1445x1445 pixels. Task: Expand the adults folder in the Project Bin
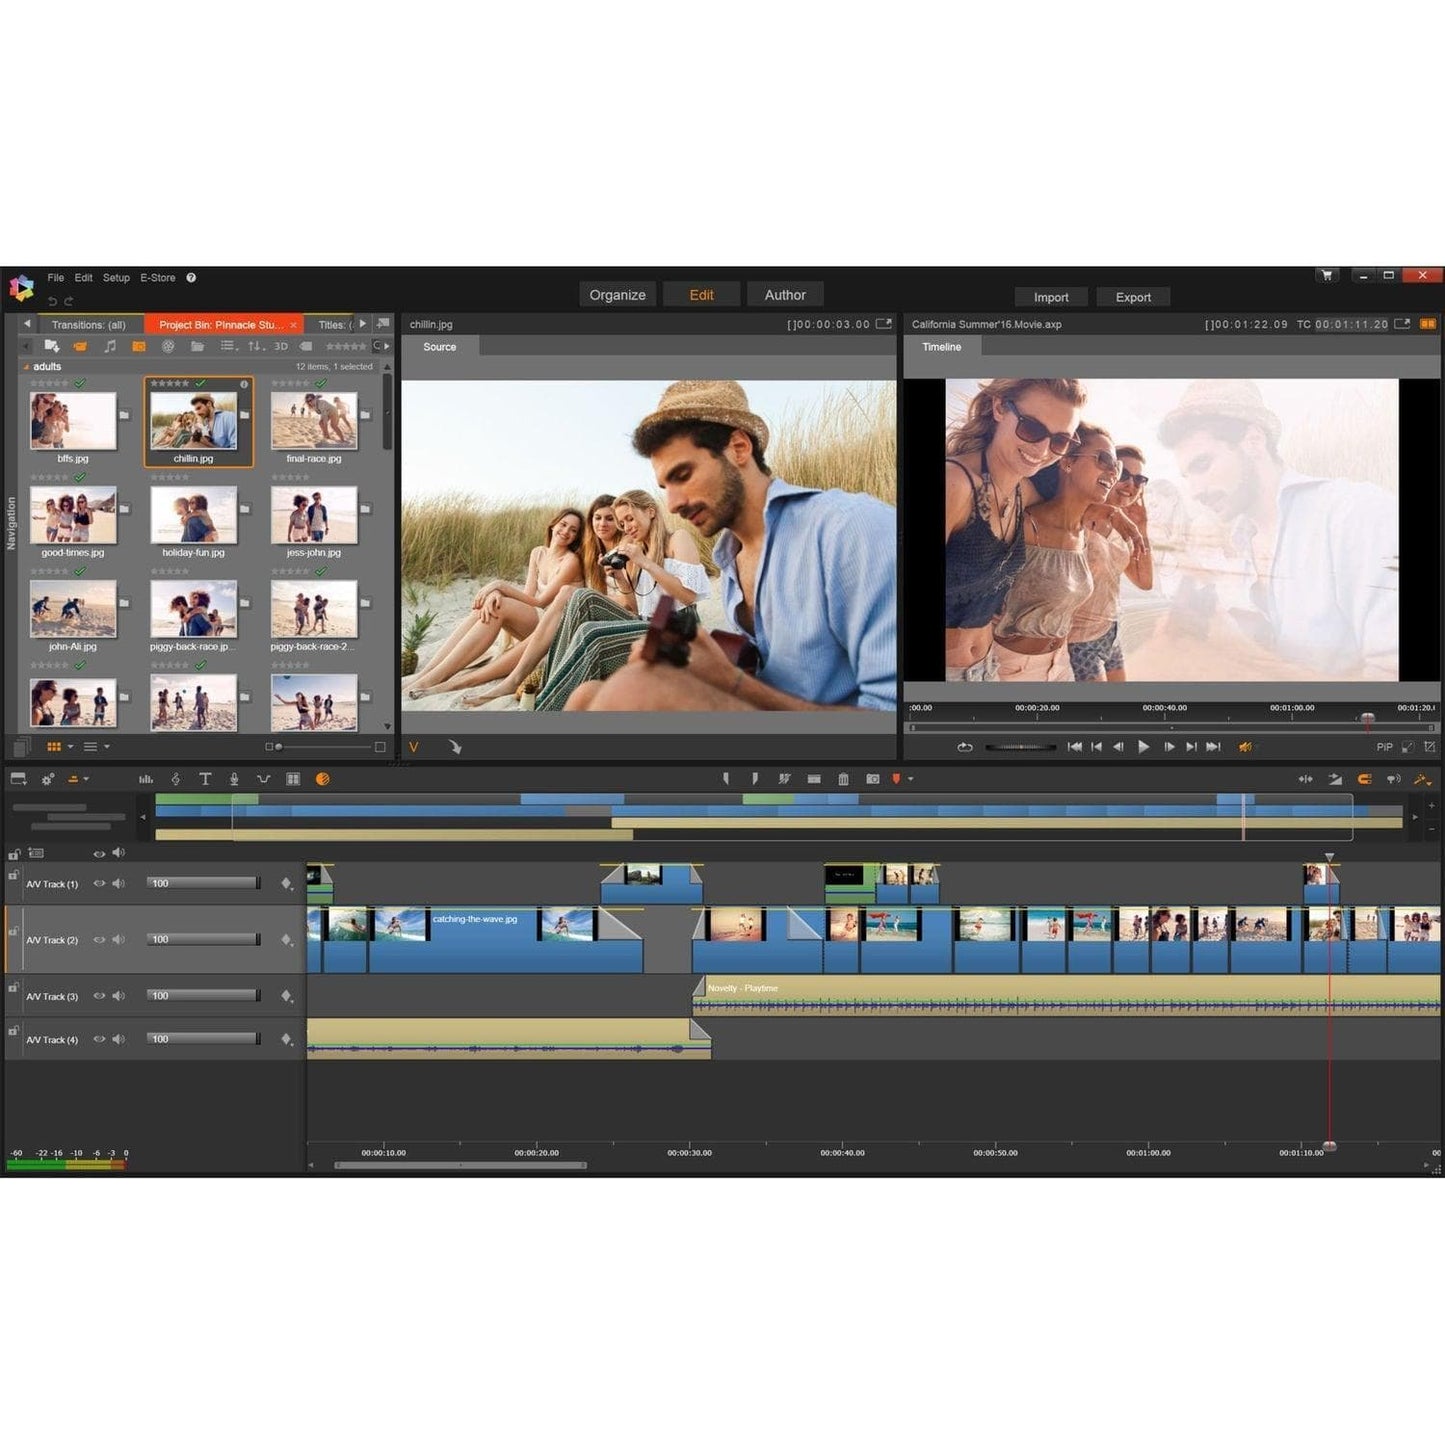[x=27, y=367]
